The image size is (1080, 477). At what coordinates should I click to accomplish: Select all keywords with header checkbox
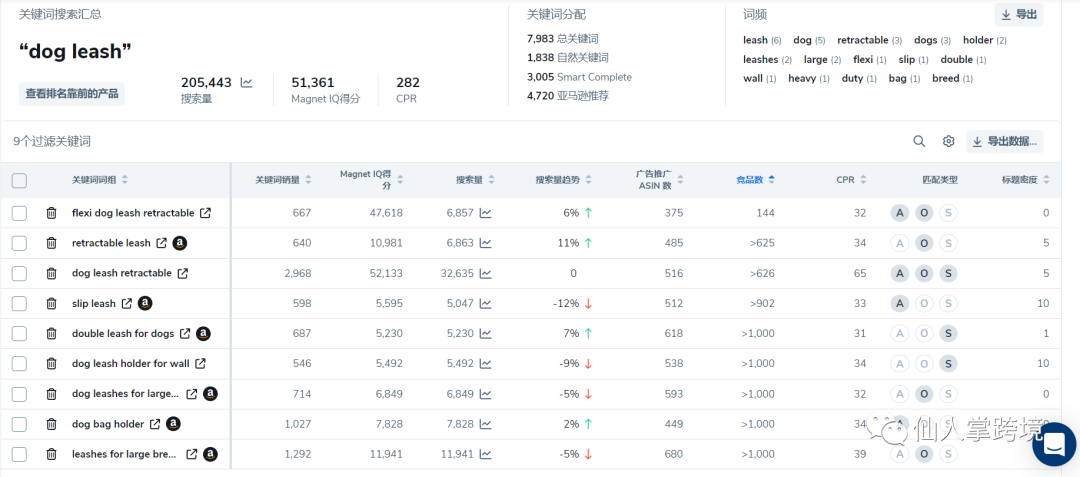(x=19, y=181)
